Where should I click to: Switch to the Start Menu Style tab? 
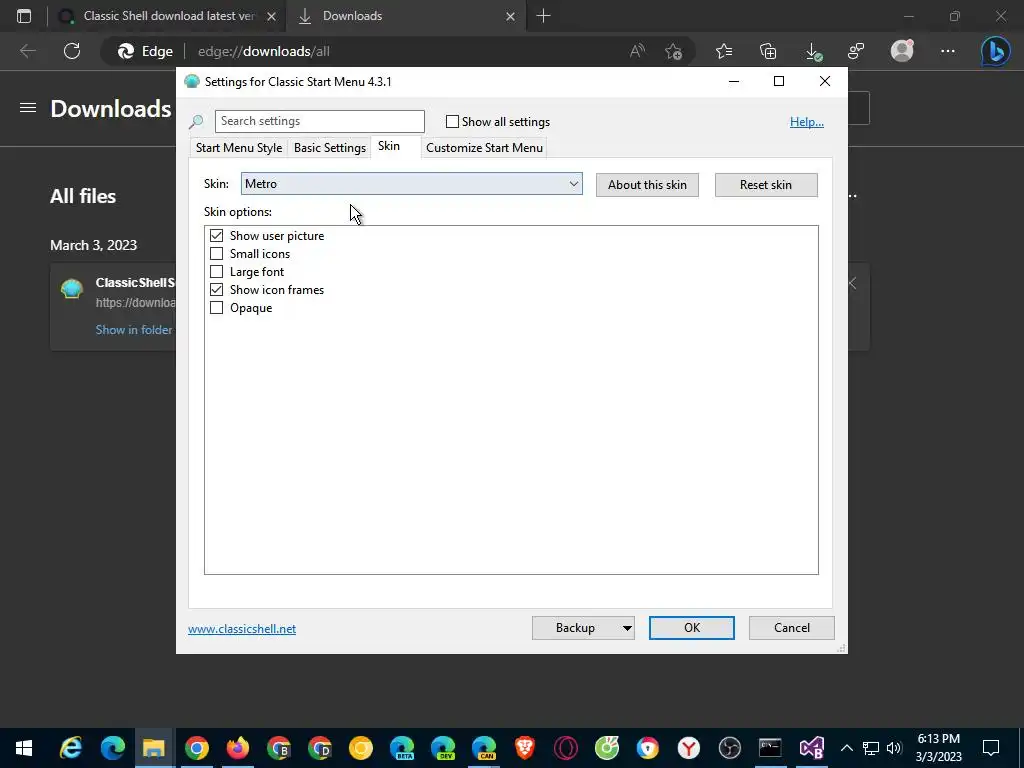[x=239, y=148]
